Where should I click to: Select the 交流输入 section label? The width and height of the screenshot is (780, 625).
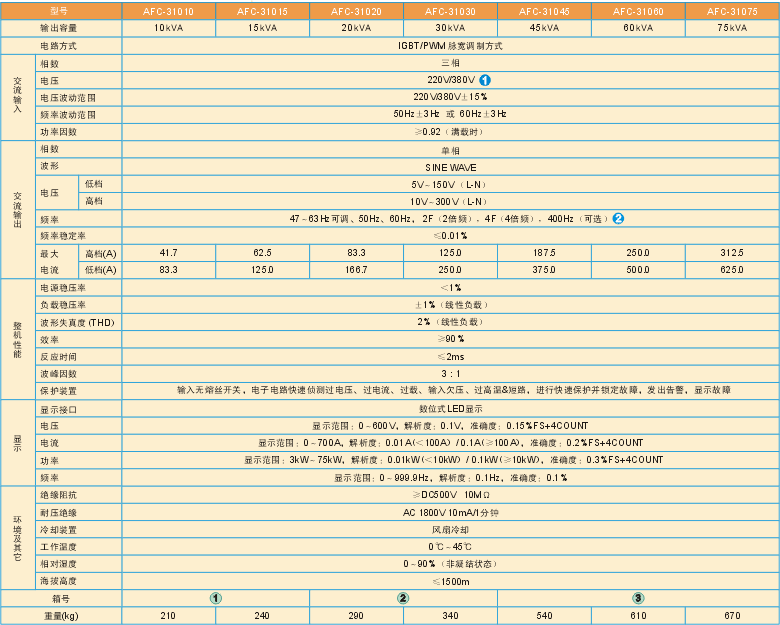(x=17, y=97)
